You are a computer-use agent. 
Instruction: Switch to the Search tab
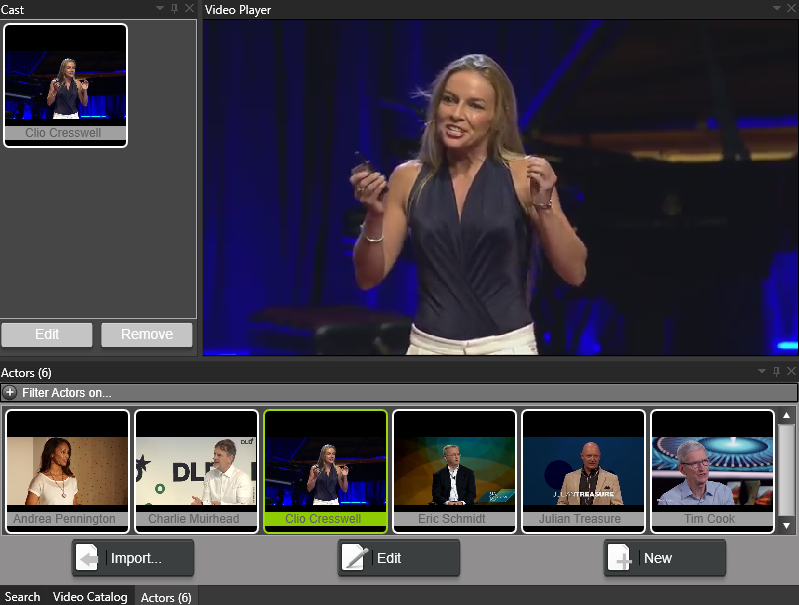click(x=22, y=597)
